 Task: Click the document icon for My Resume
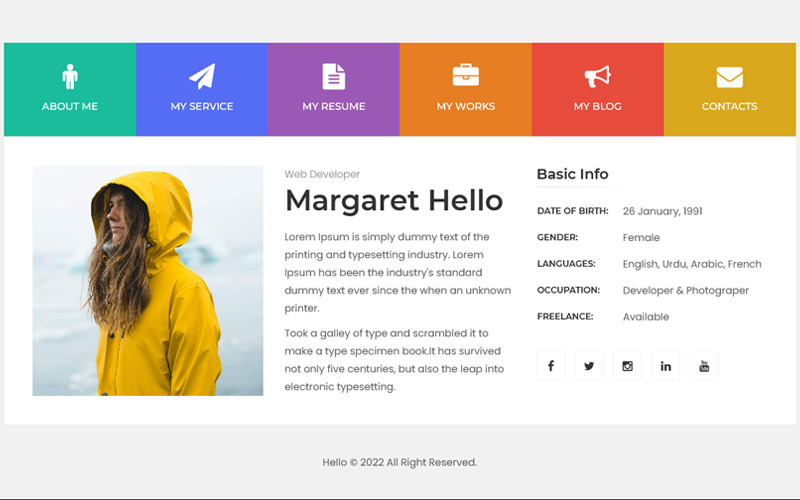[x=334, y=77]
